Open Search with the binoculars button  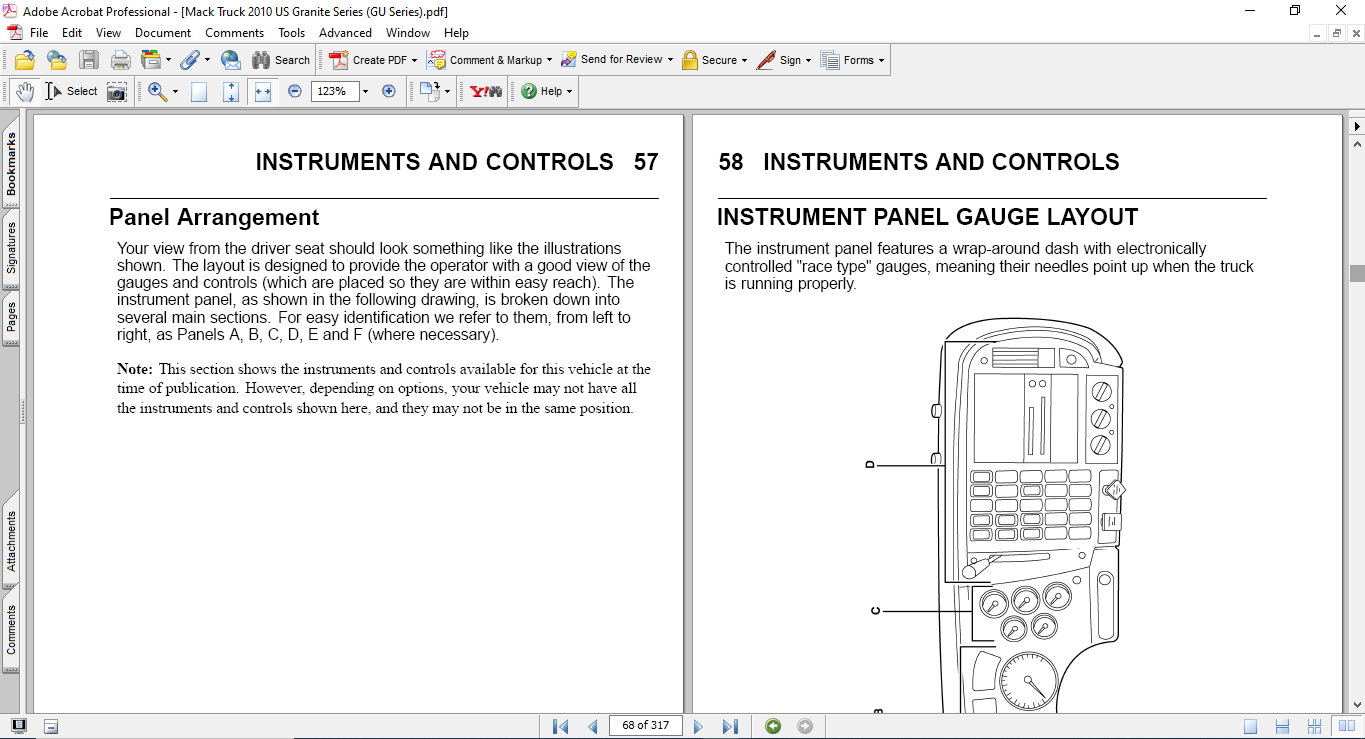(x=281, y=60)
